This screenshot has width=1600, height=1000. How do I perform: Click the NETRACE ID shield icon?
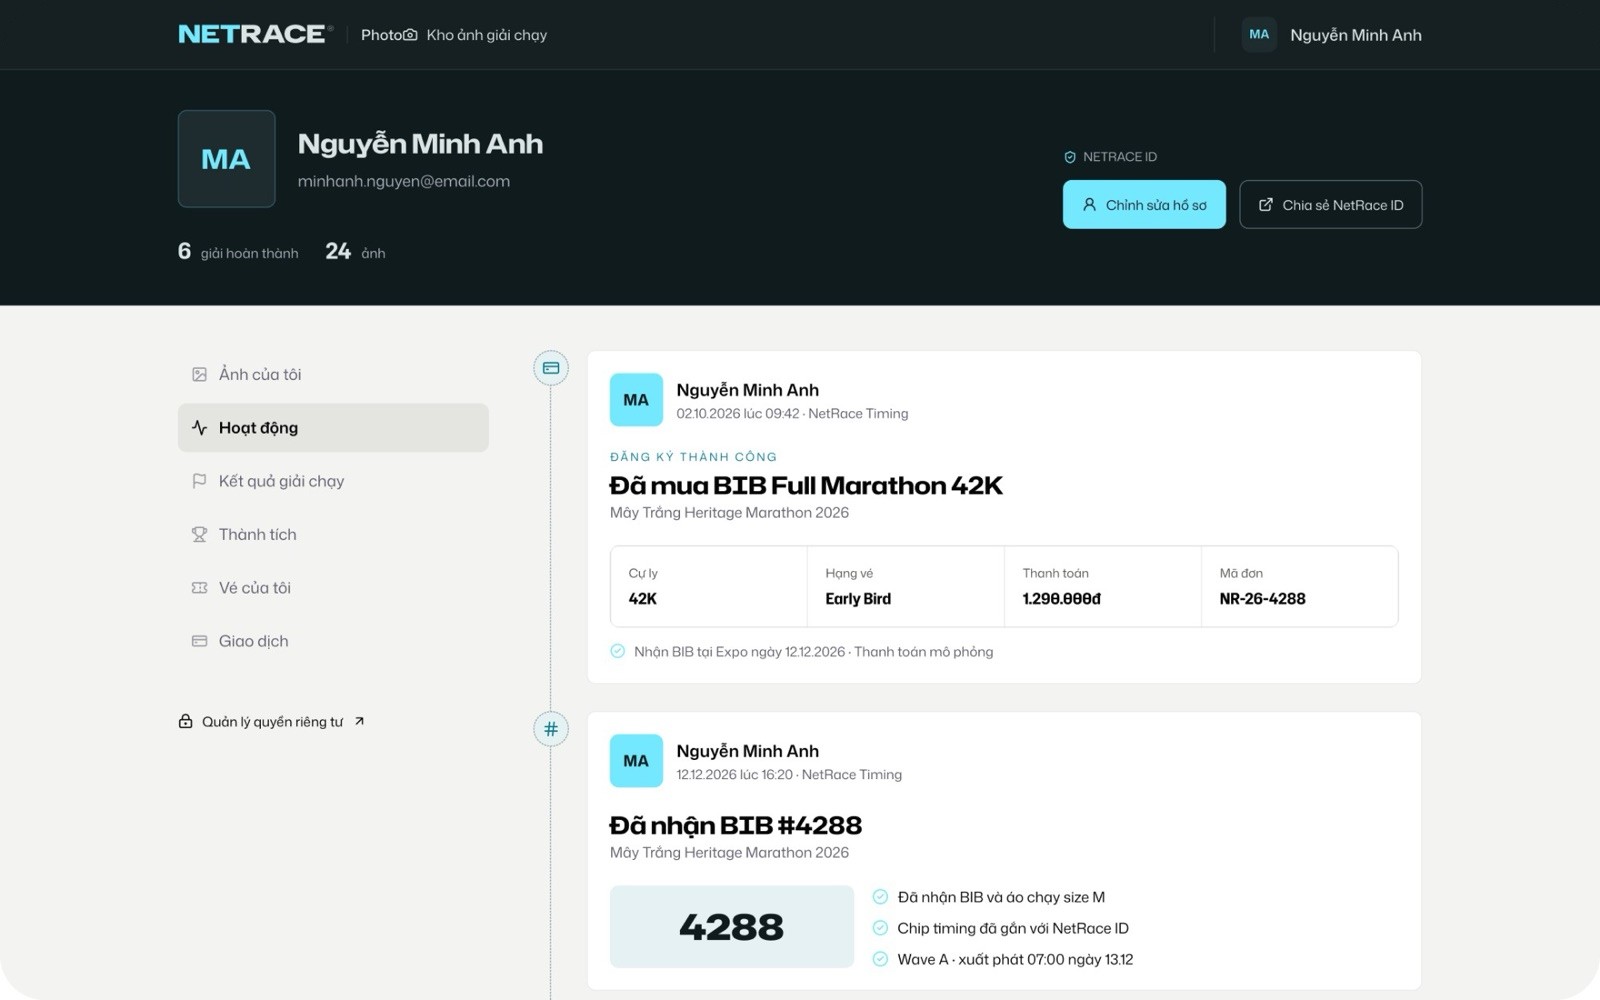1070,157
